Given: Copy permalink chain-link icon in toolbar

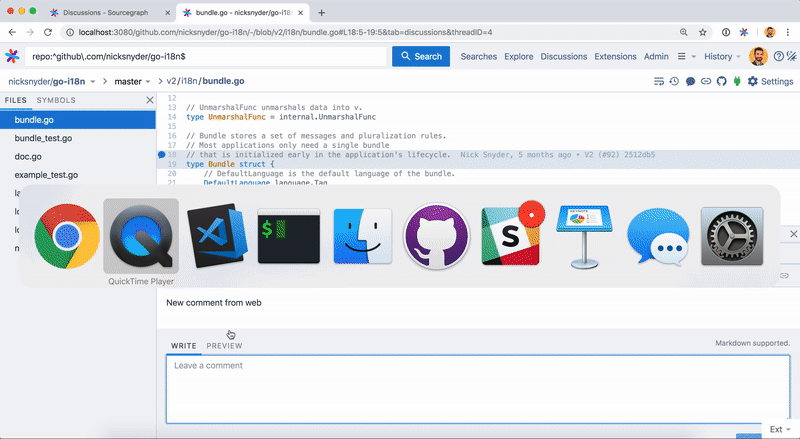Looking at the screenshot, I should (x=706, y=81).
